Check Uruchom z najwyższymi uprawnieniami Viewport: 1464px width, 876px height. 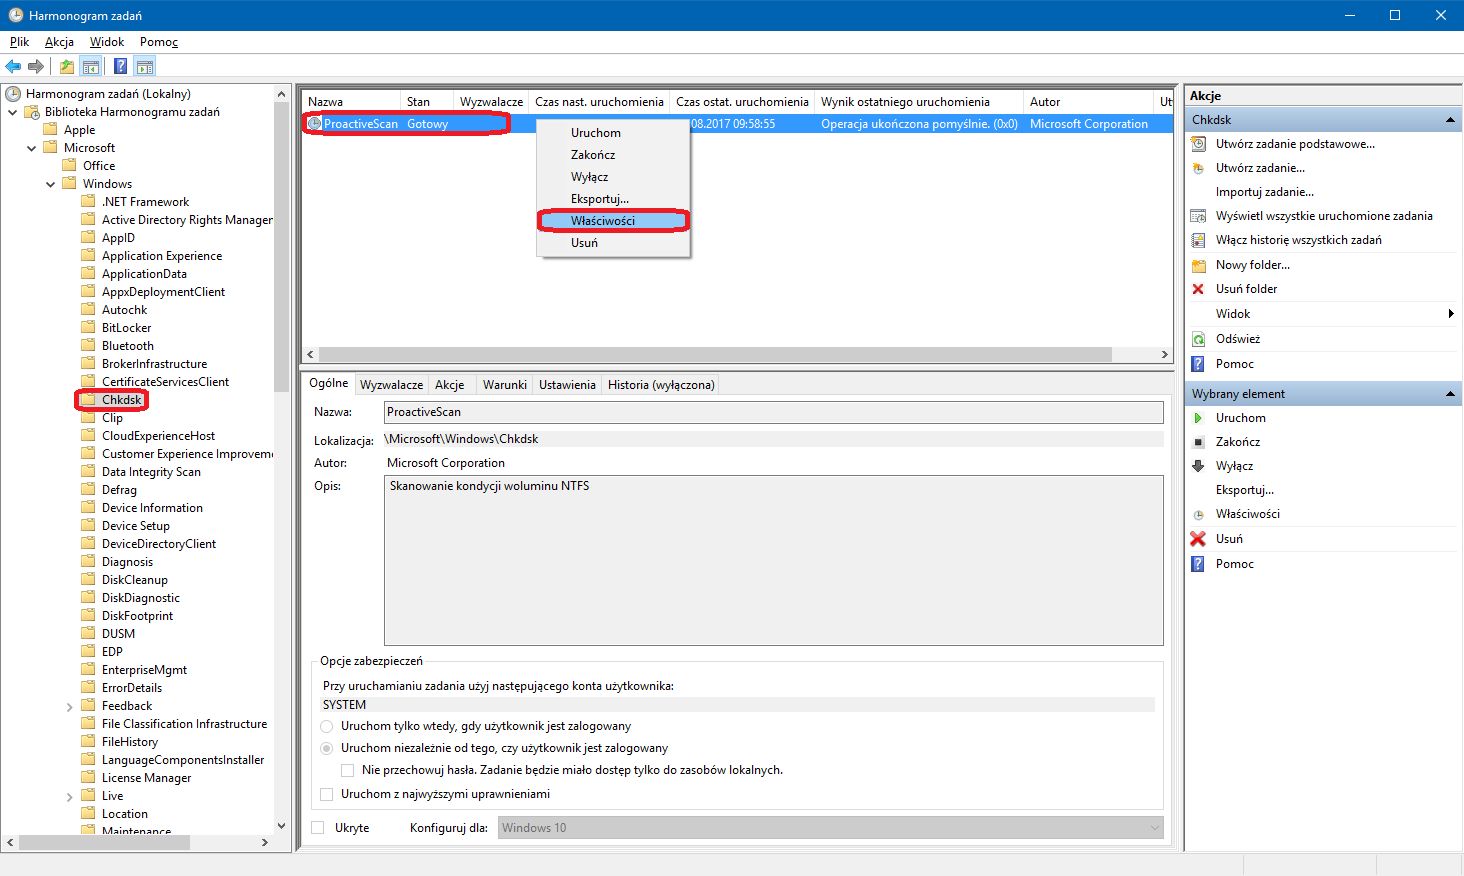pos(326,794)
